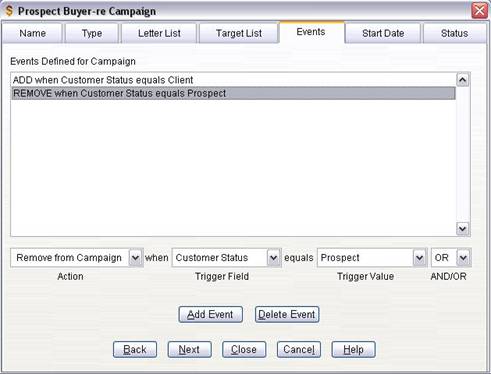Open the Trigger Field dropdown arrow
The image size is (491, 374).
point(274,258)
